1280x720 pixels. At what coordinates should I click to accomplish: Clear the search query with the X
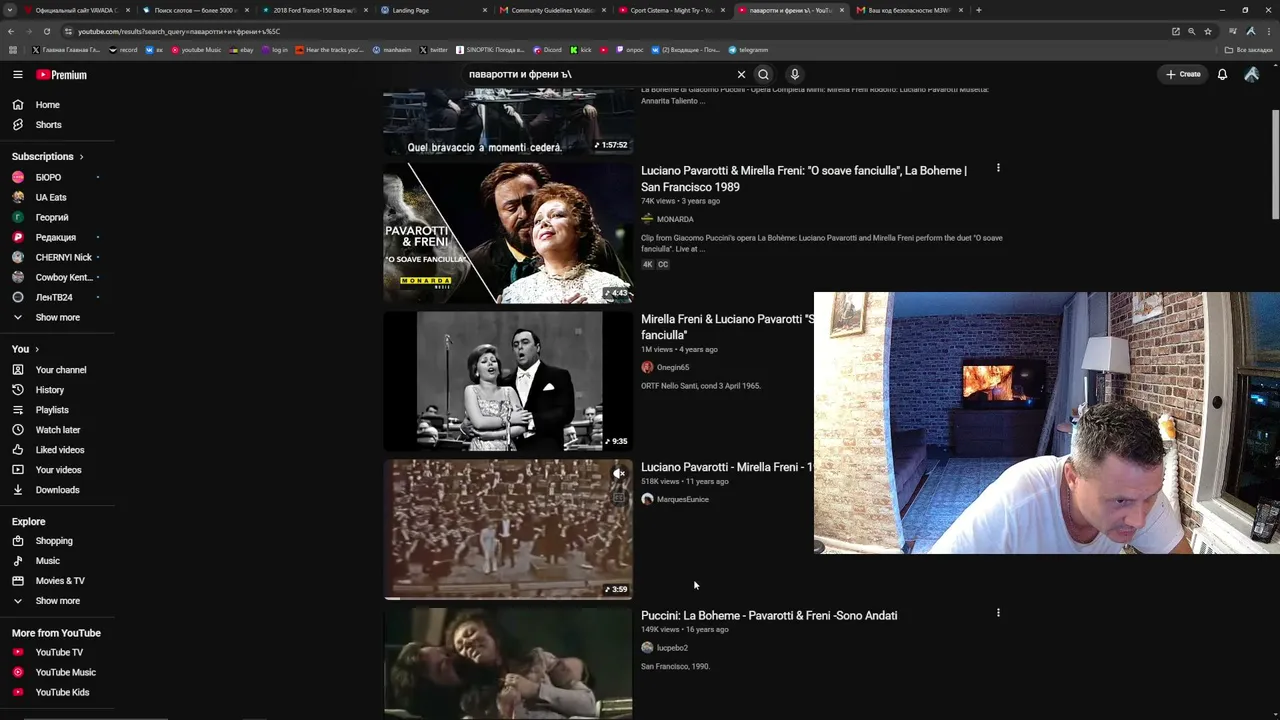pos(741,74)
